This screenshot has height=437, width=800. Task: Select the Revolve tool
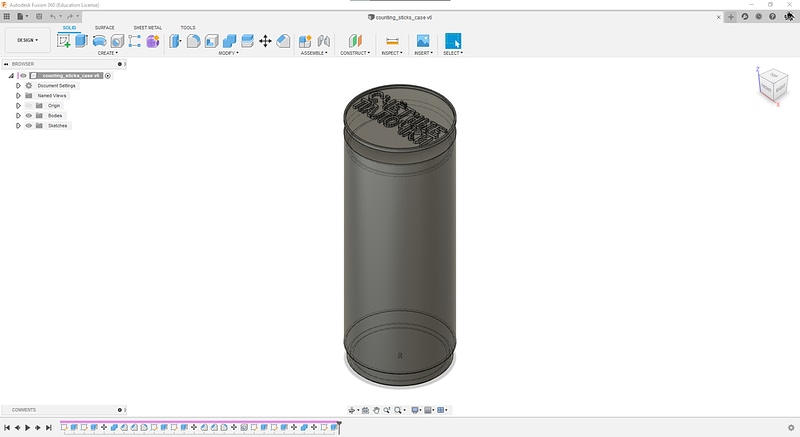99,41
